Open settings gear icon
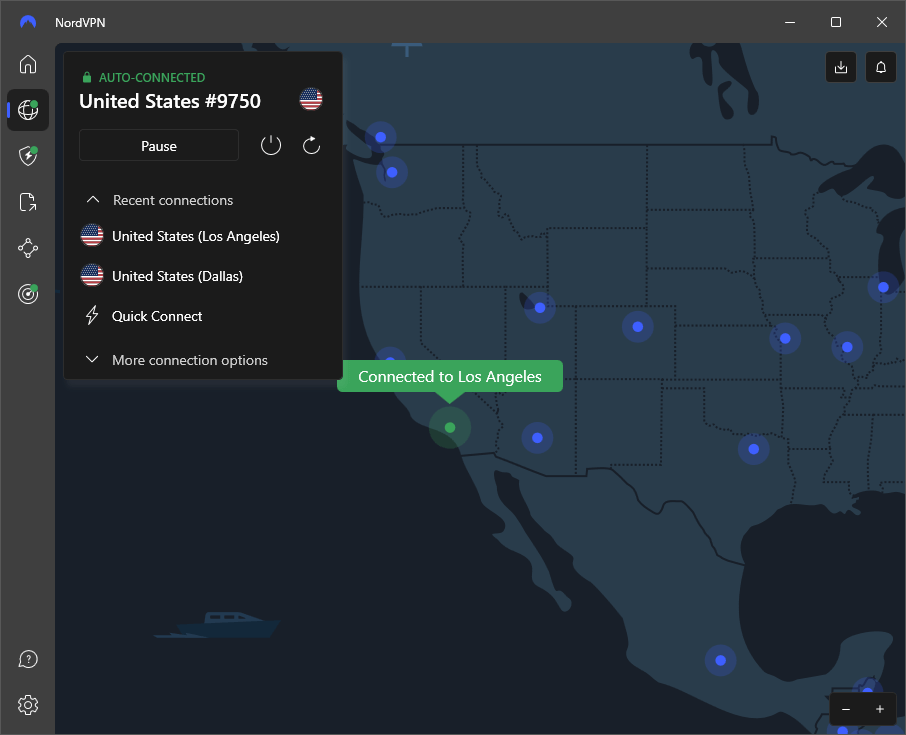The width and height of the screenshot is (906, 735). (28, 705)
